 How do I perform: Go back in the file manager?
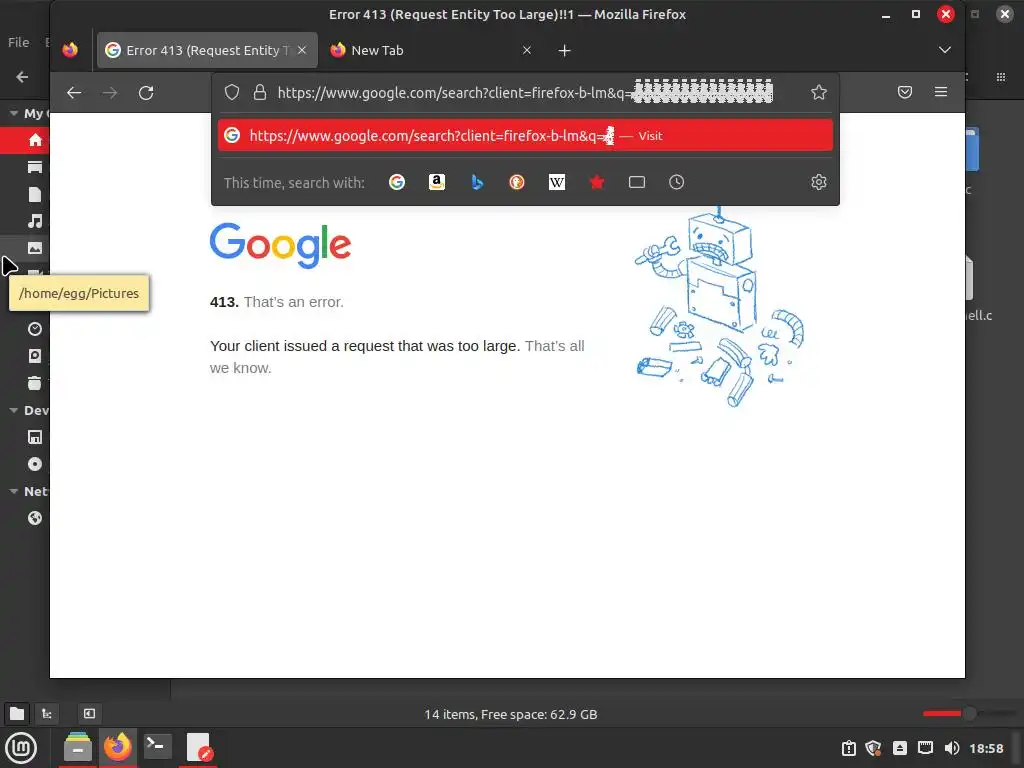(22, 77)
